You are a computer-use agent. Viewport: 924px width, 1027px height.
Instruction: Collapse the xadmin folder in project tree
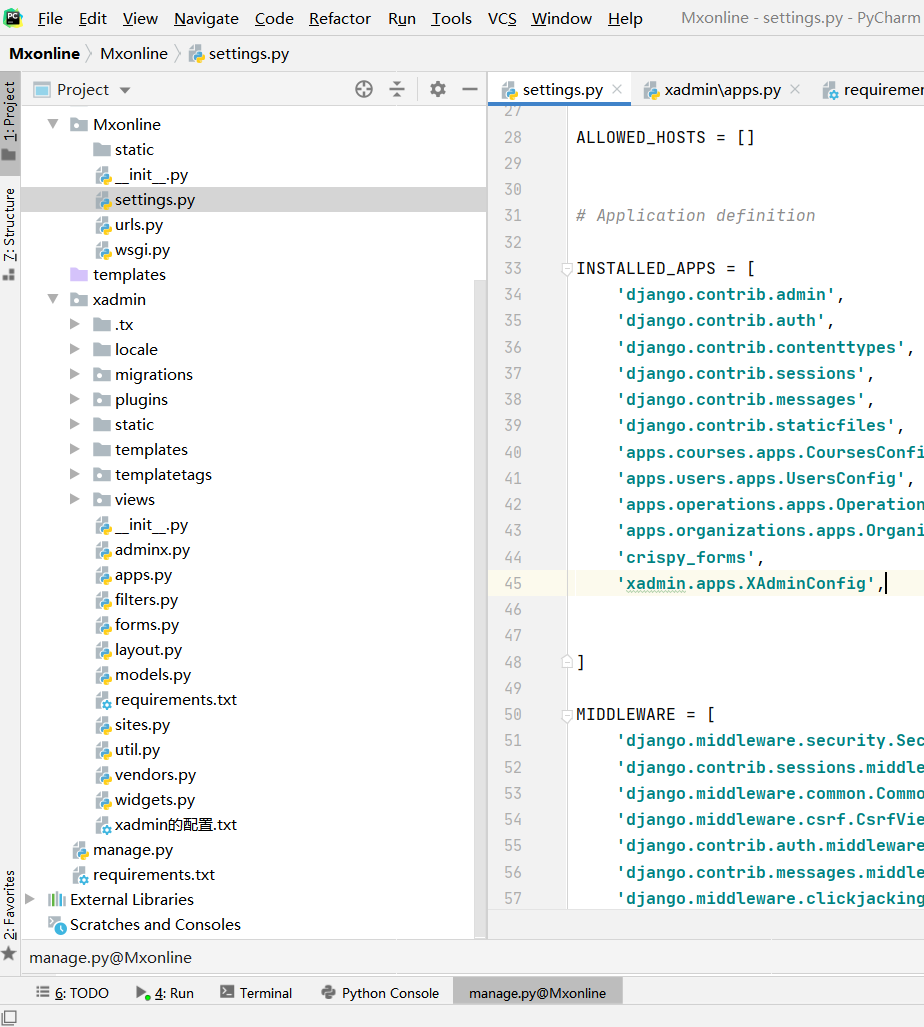(53, 299)
